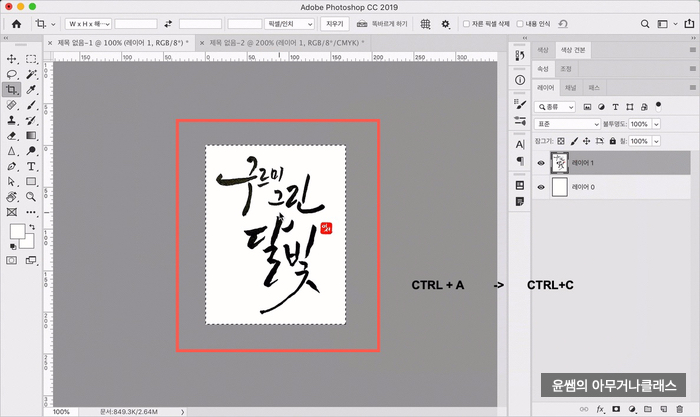Select the Sharpen/Blur triangle tool
This screenshot has width=700, height=417.
pos(12,151)
